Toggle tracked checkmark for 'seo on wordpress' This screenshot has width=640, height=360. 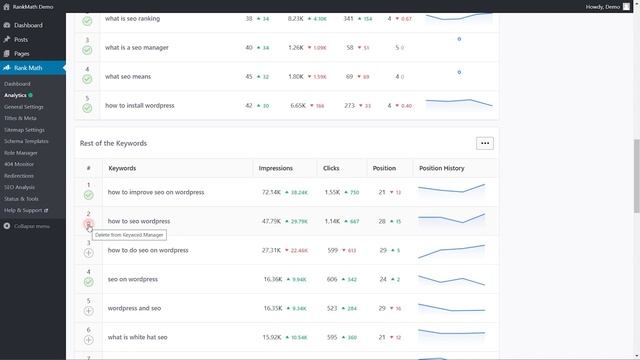[88, 282]
